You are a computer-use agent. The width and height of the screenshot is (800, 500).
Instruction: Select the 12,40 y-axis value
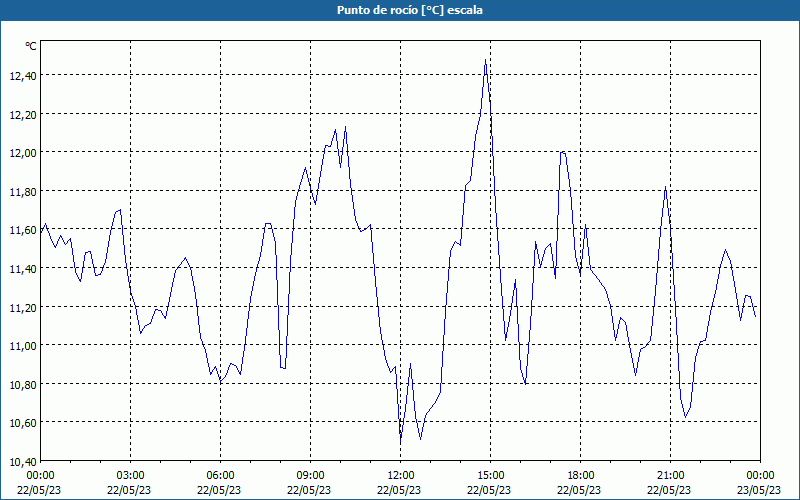pyautogui.click(x=23, y=76)
